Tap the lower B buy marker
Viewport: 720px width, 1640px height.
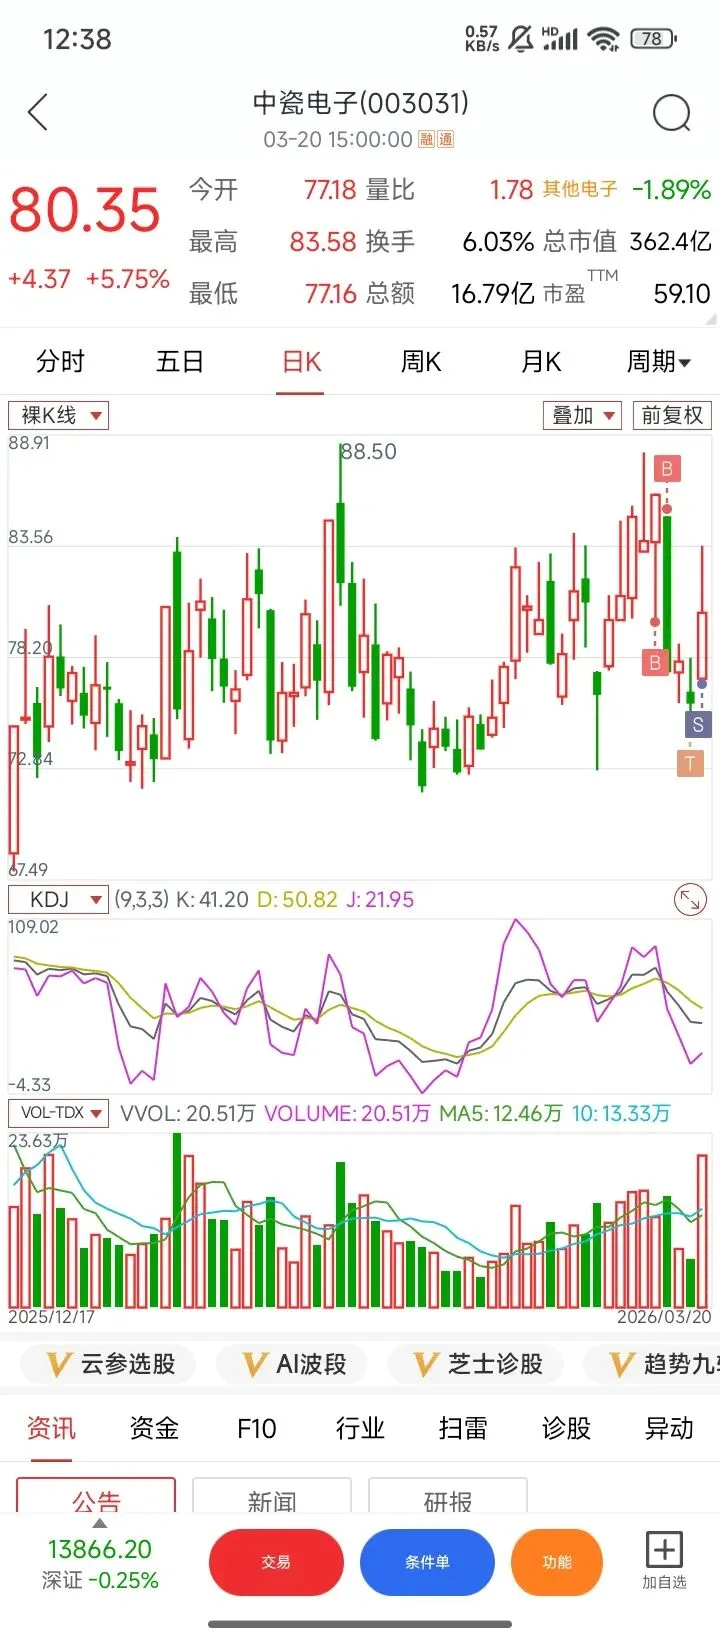click(x=655, y=662)
